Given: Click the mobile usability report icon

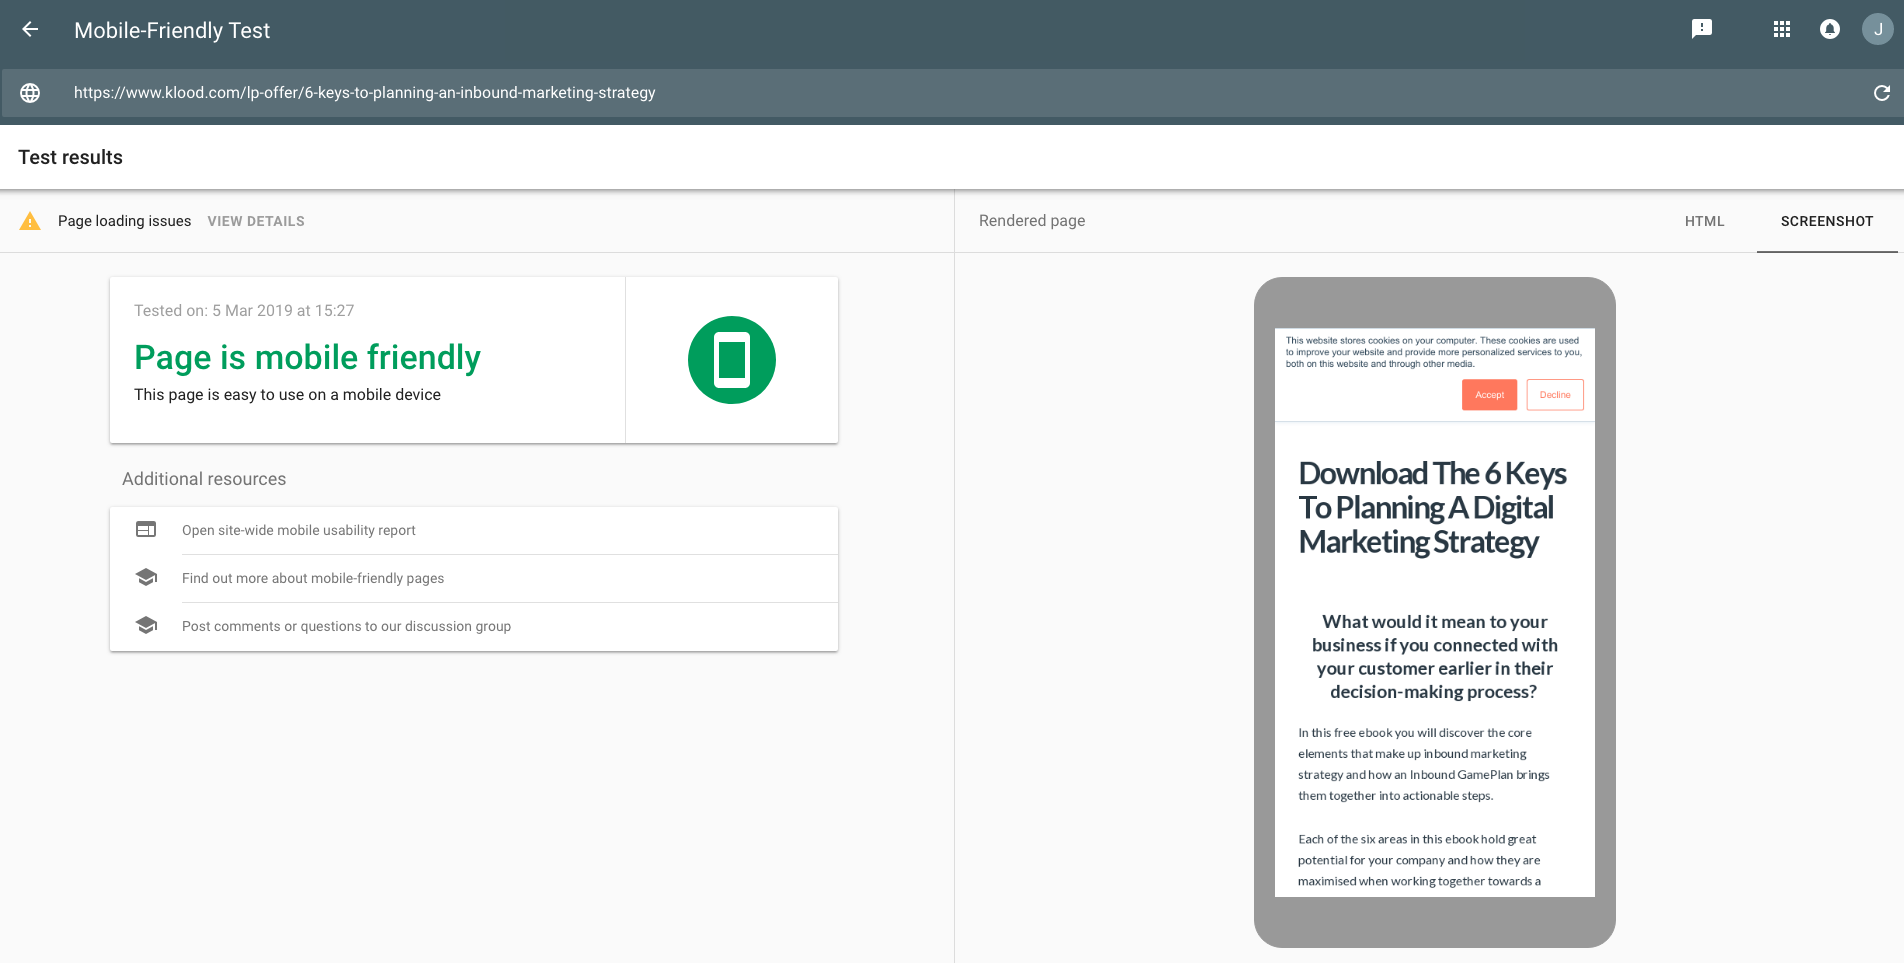Looking at the screenshot, I should click(x=146, y=529).
